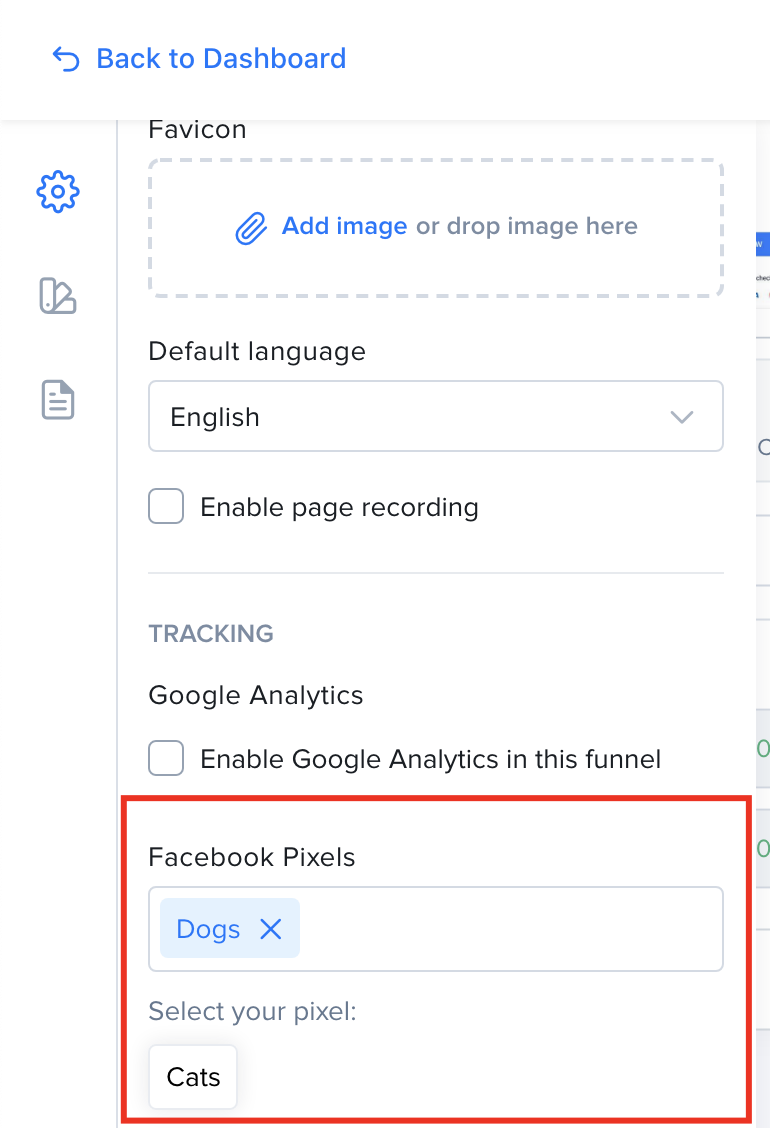
Task: Click the favicon drop zone area
Action: click(x=435, y=228)
